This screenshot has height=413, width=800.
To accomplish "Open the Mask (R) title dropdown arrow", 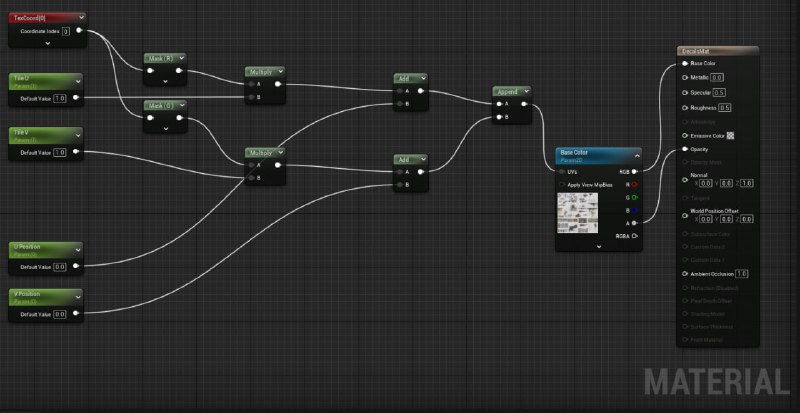I will [x=180, y=58].
